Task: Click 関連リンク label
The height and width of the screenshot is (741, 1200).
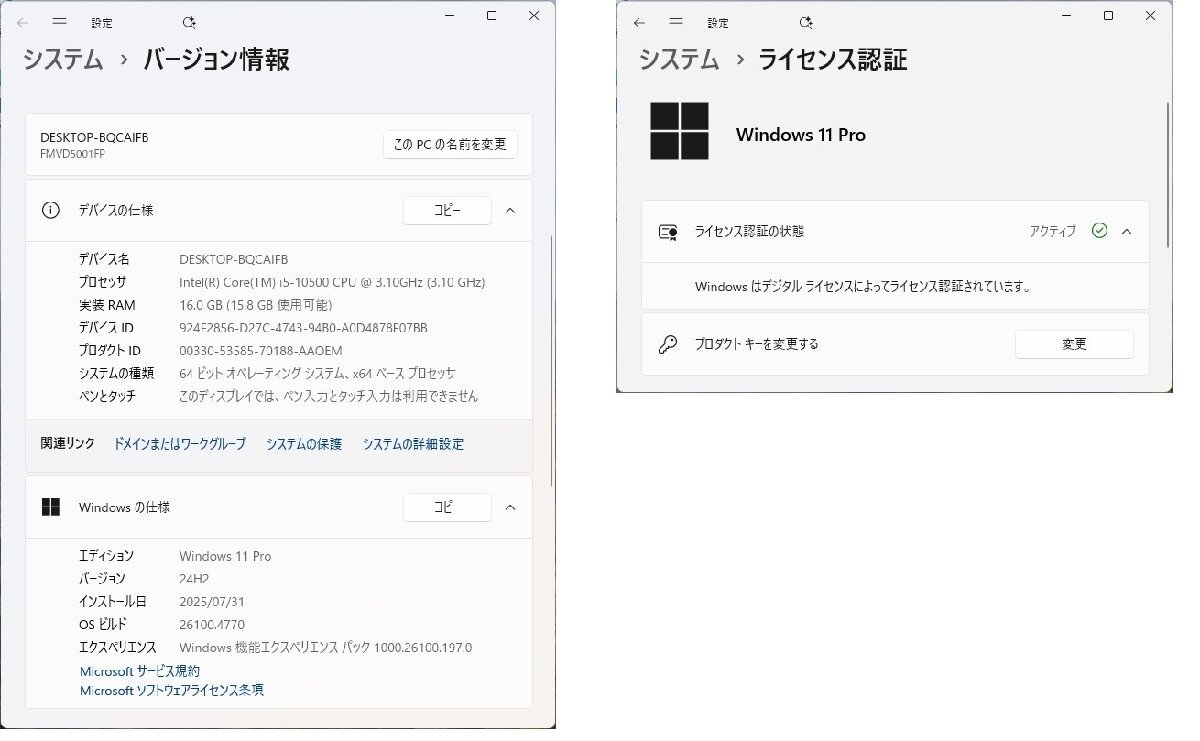Action: 68,444
